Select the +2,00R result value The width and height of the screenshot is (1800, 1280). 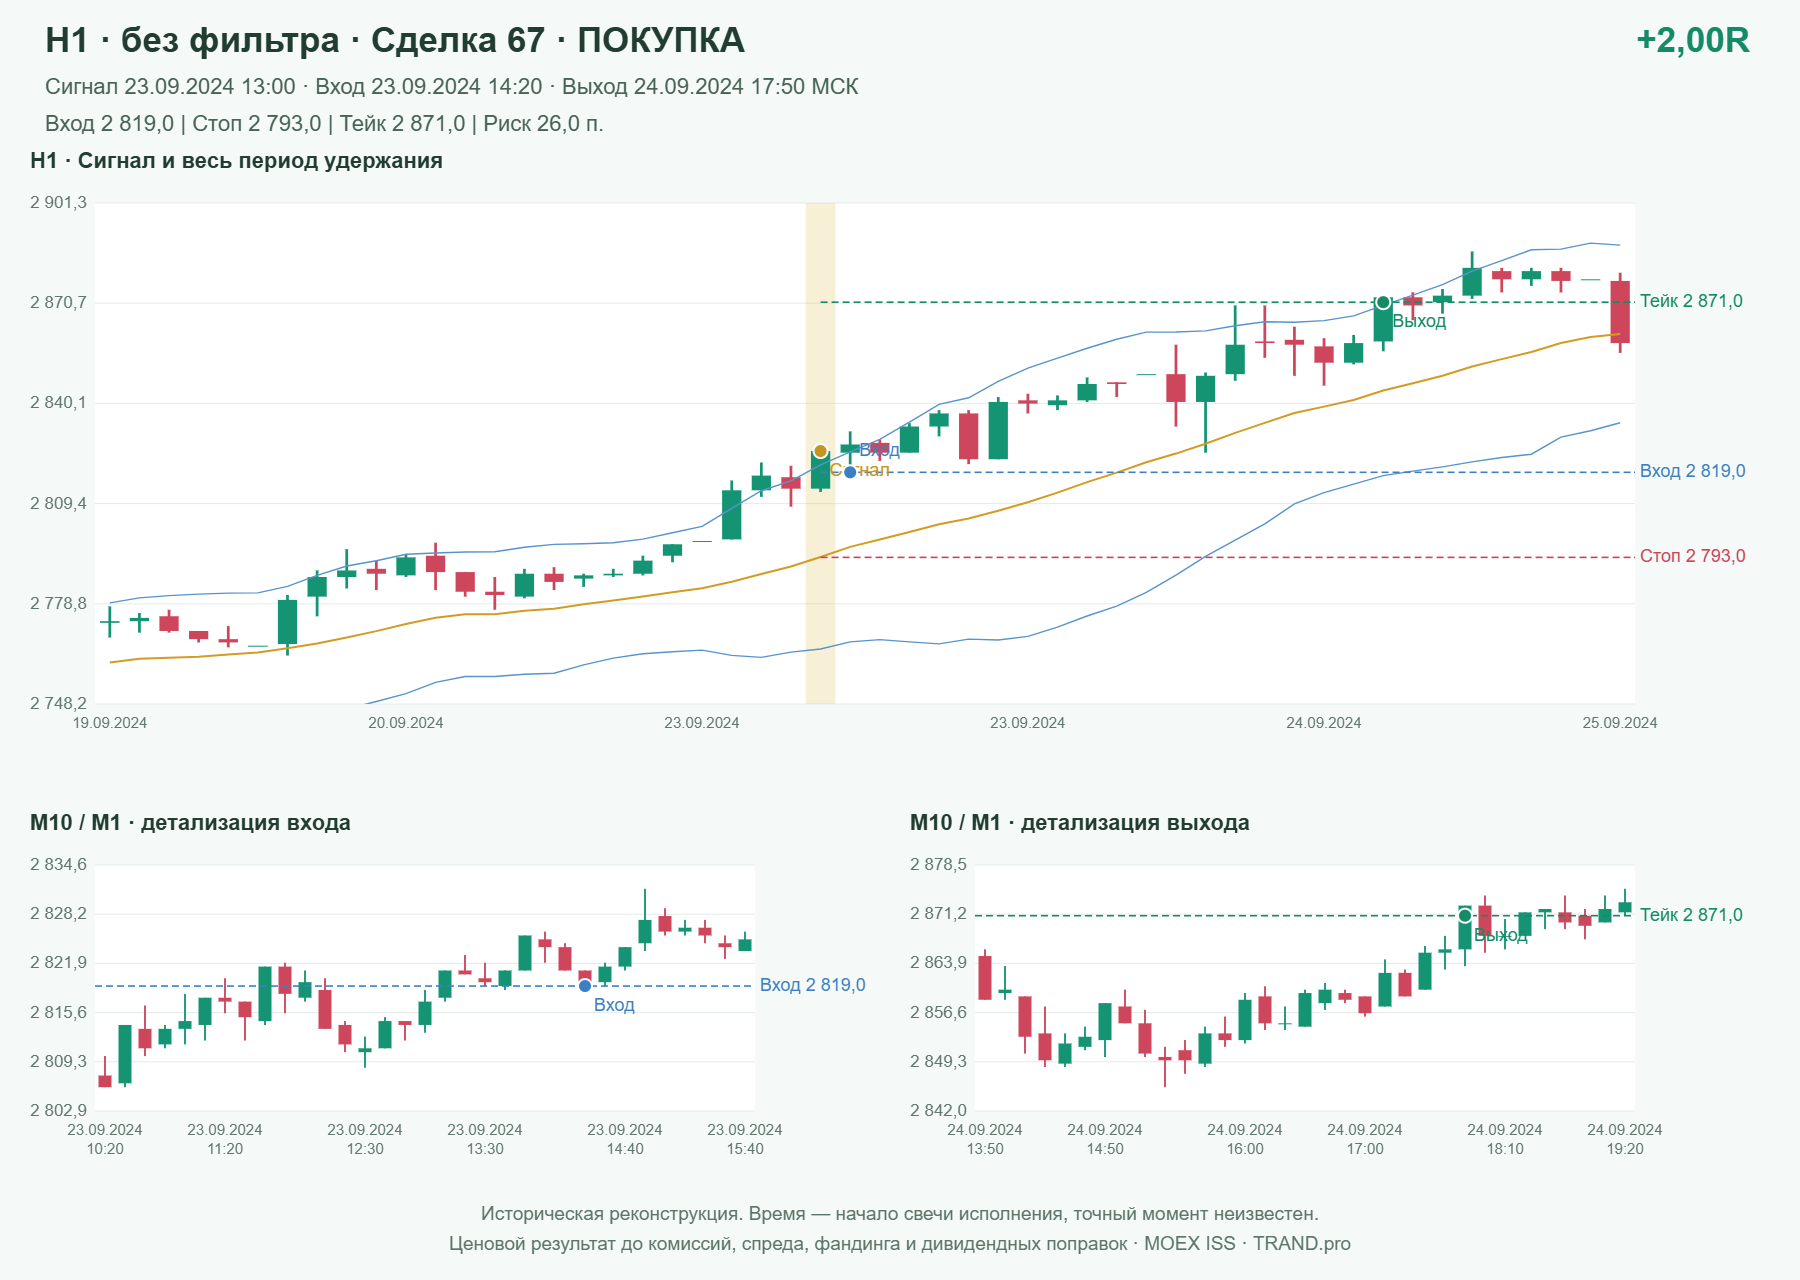point(1692,40)
